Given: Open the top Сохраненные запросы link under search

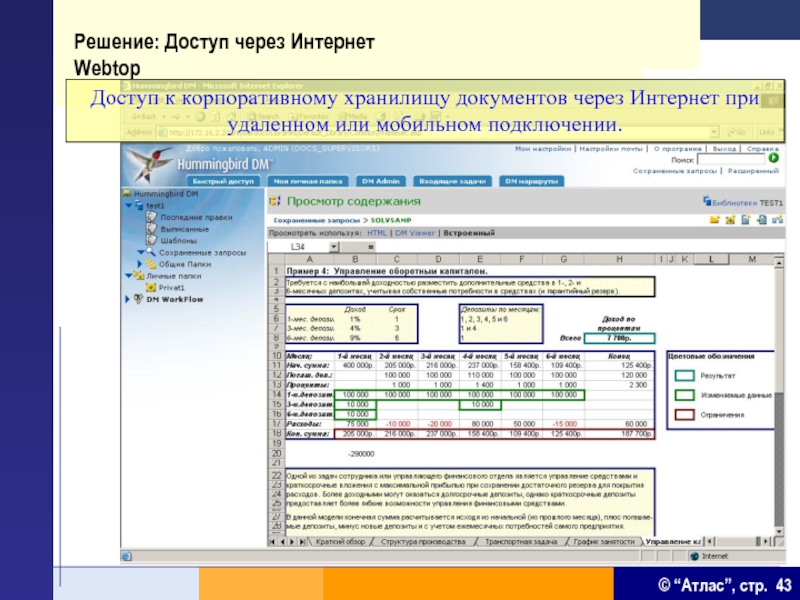Looking at the screenshot, I should click(x=675, y=171).
